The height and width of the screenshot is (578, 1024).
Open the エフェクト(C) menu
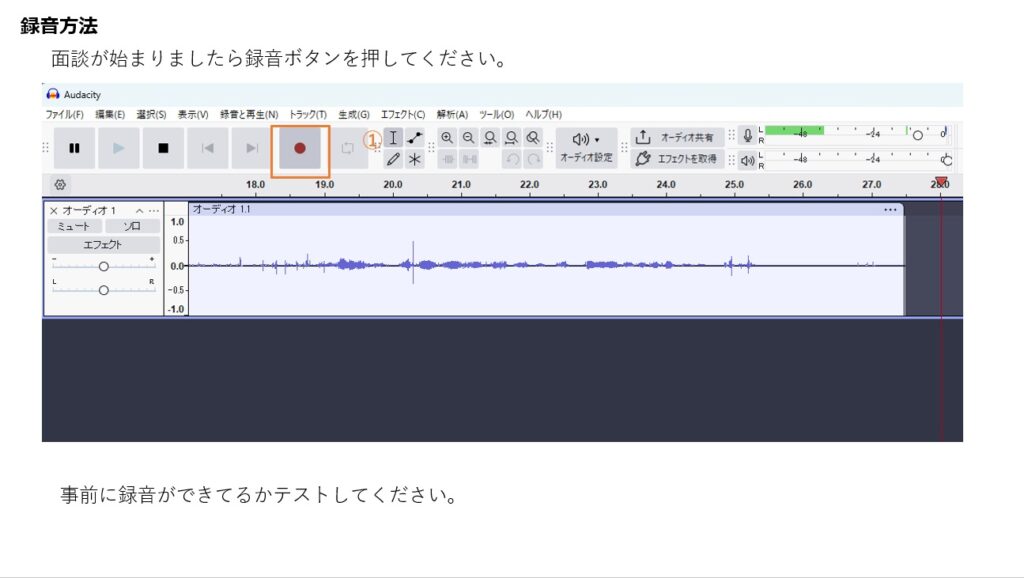click(x=402, y=115)
